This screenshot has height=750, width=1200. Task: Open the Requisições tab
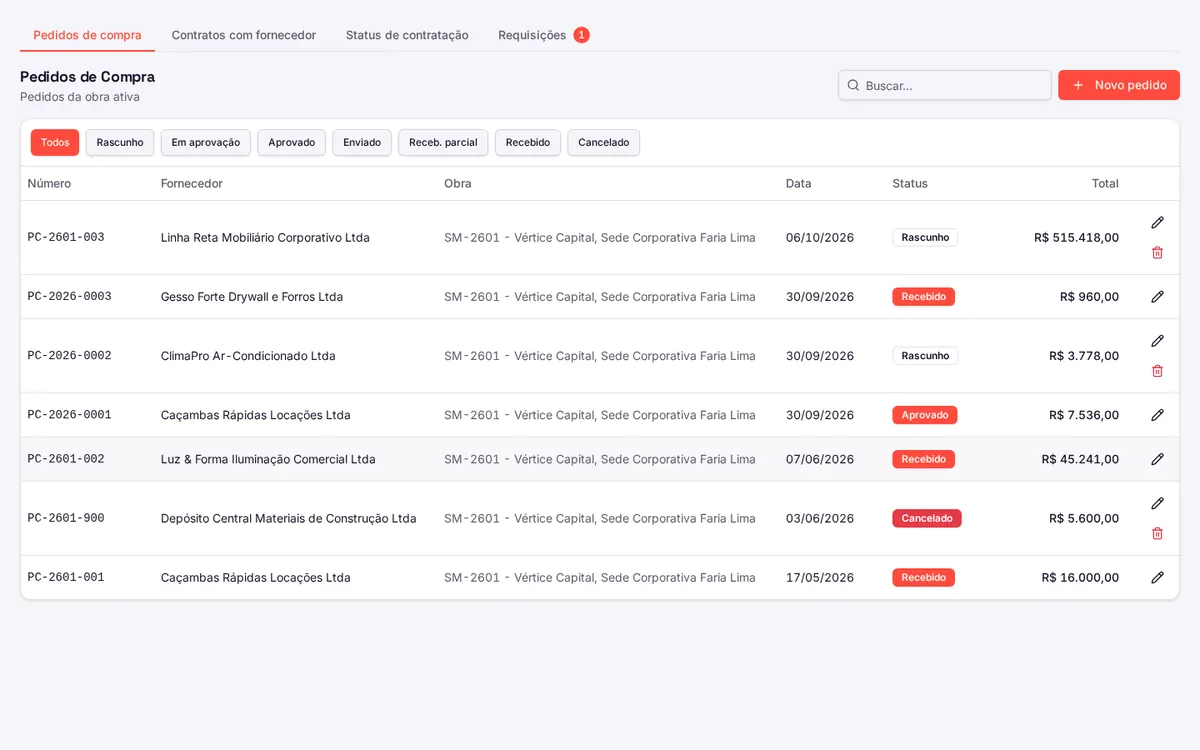543,35
